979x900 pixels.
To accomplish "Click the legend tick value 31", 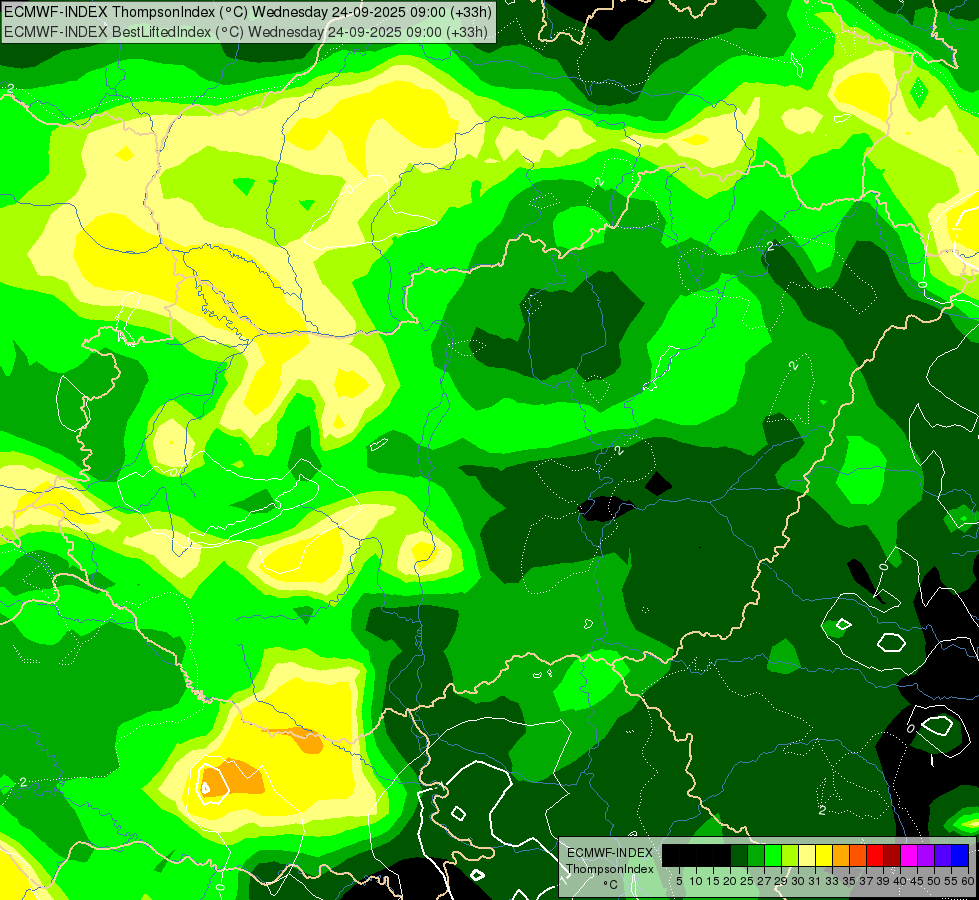I will click(815, 881).
